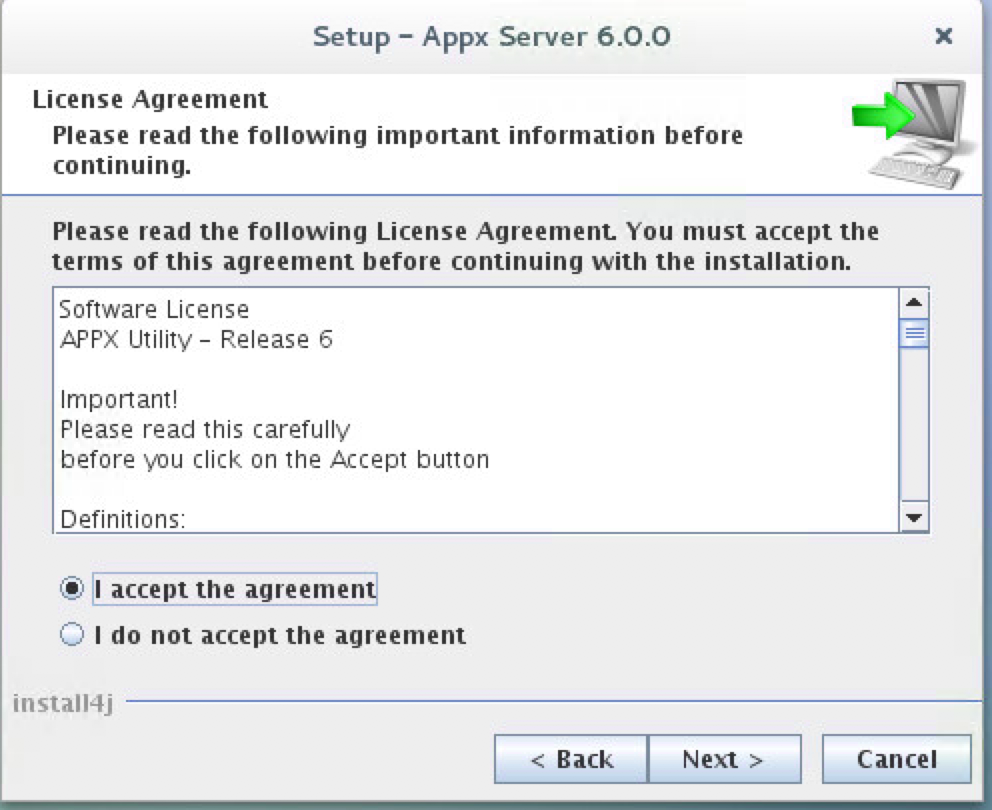992x810 pixels.
Task: Click the scrollbar track below the thumb
Action: coord(913,430)
